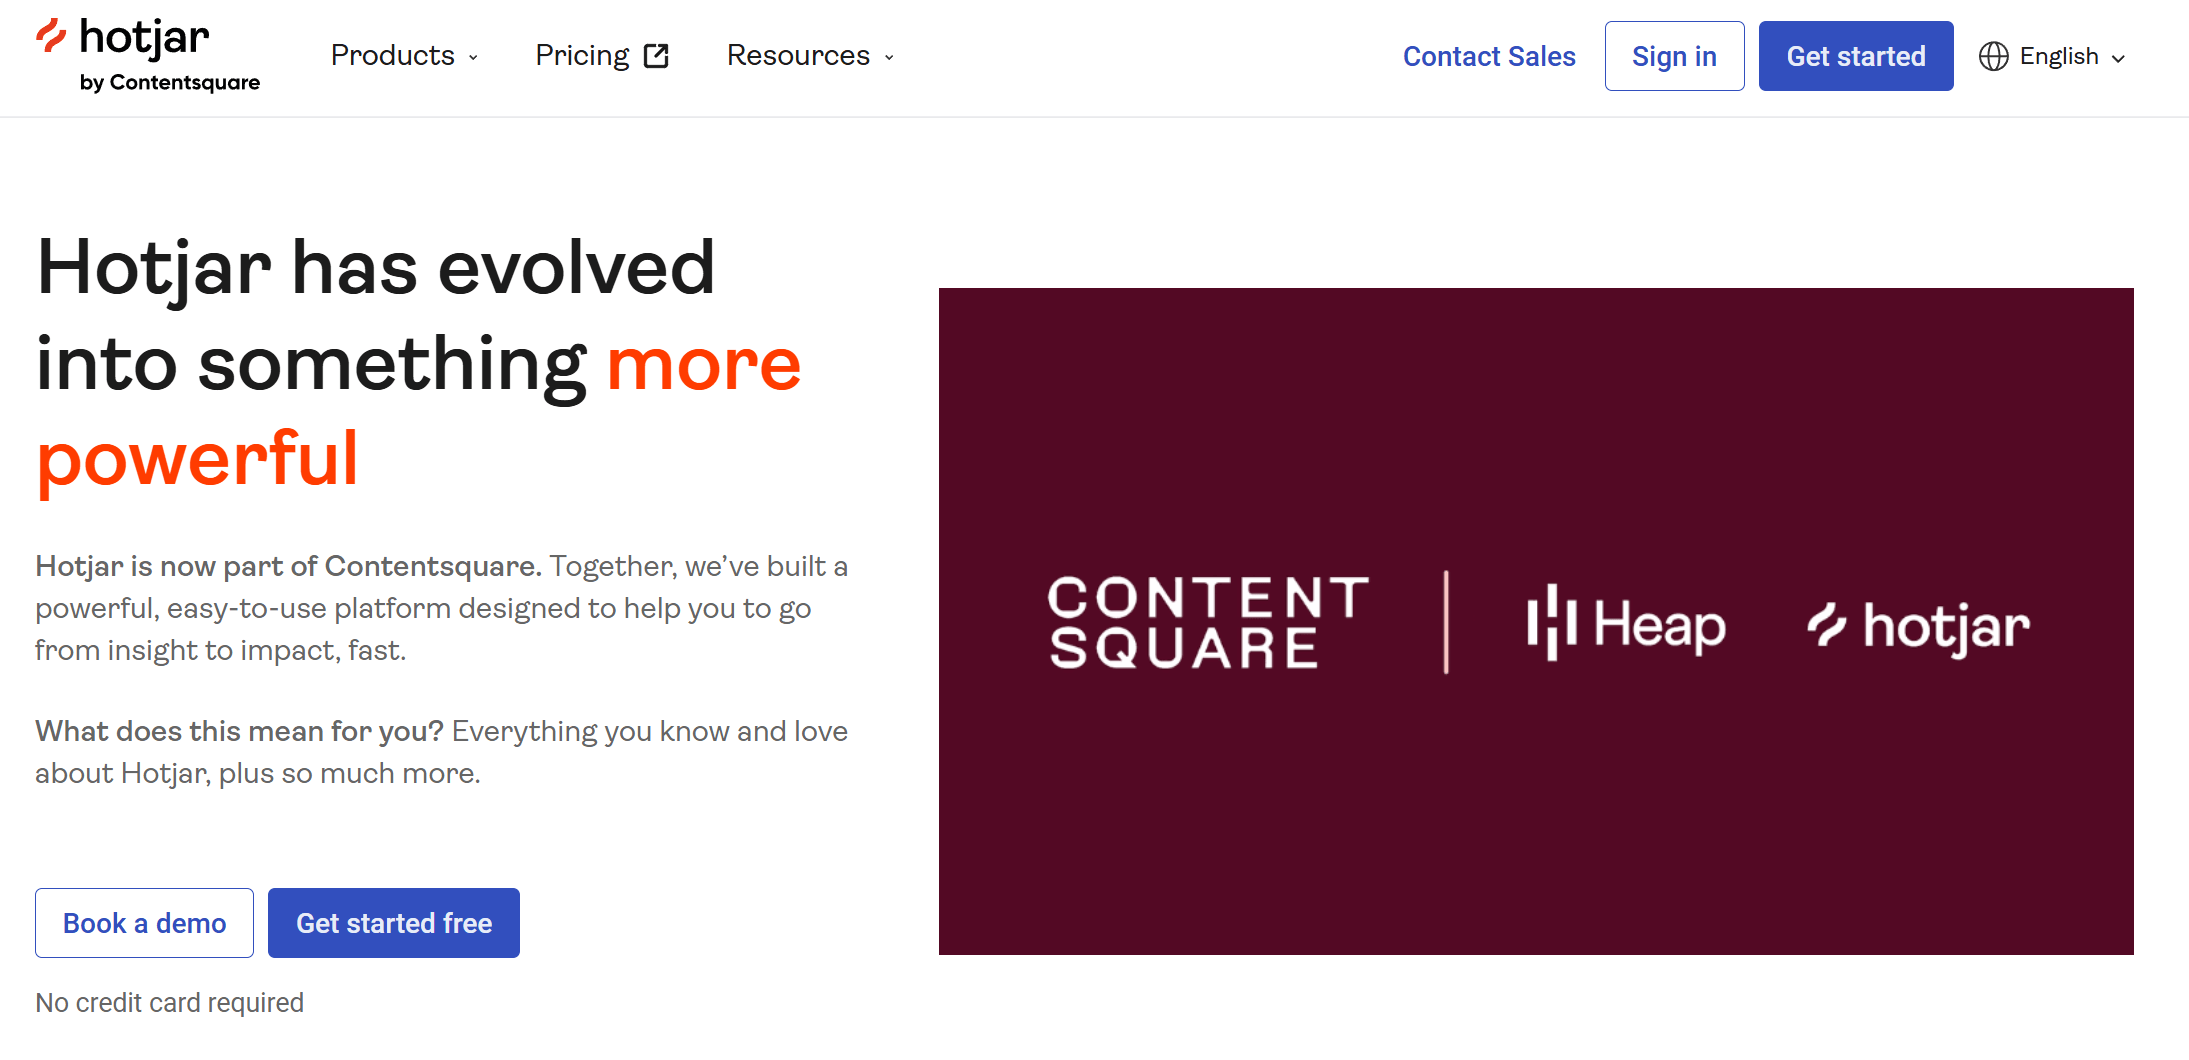Click the Get started free button
This screenshot has height=1060, width=2189.
click(394, 923)
